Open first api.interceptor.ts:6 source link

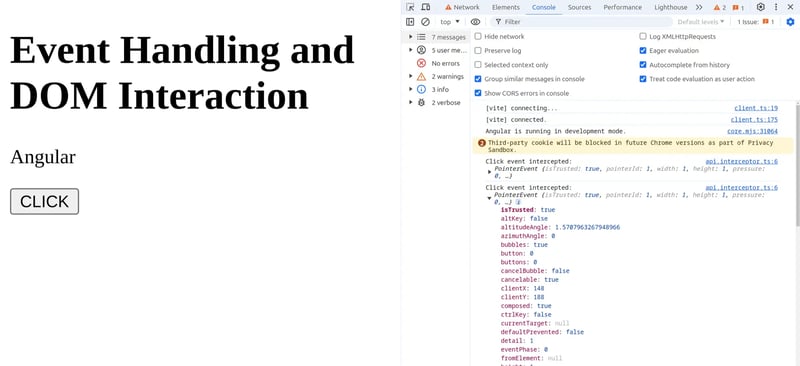[741, 161]
